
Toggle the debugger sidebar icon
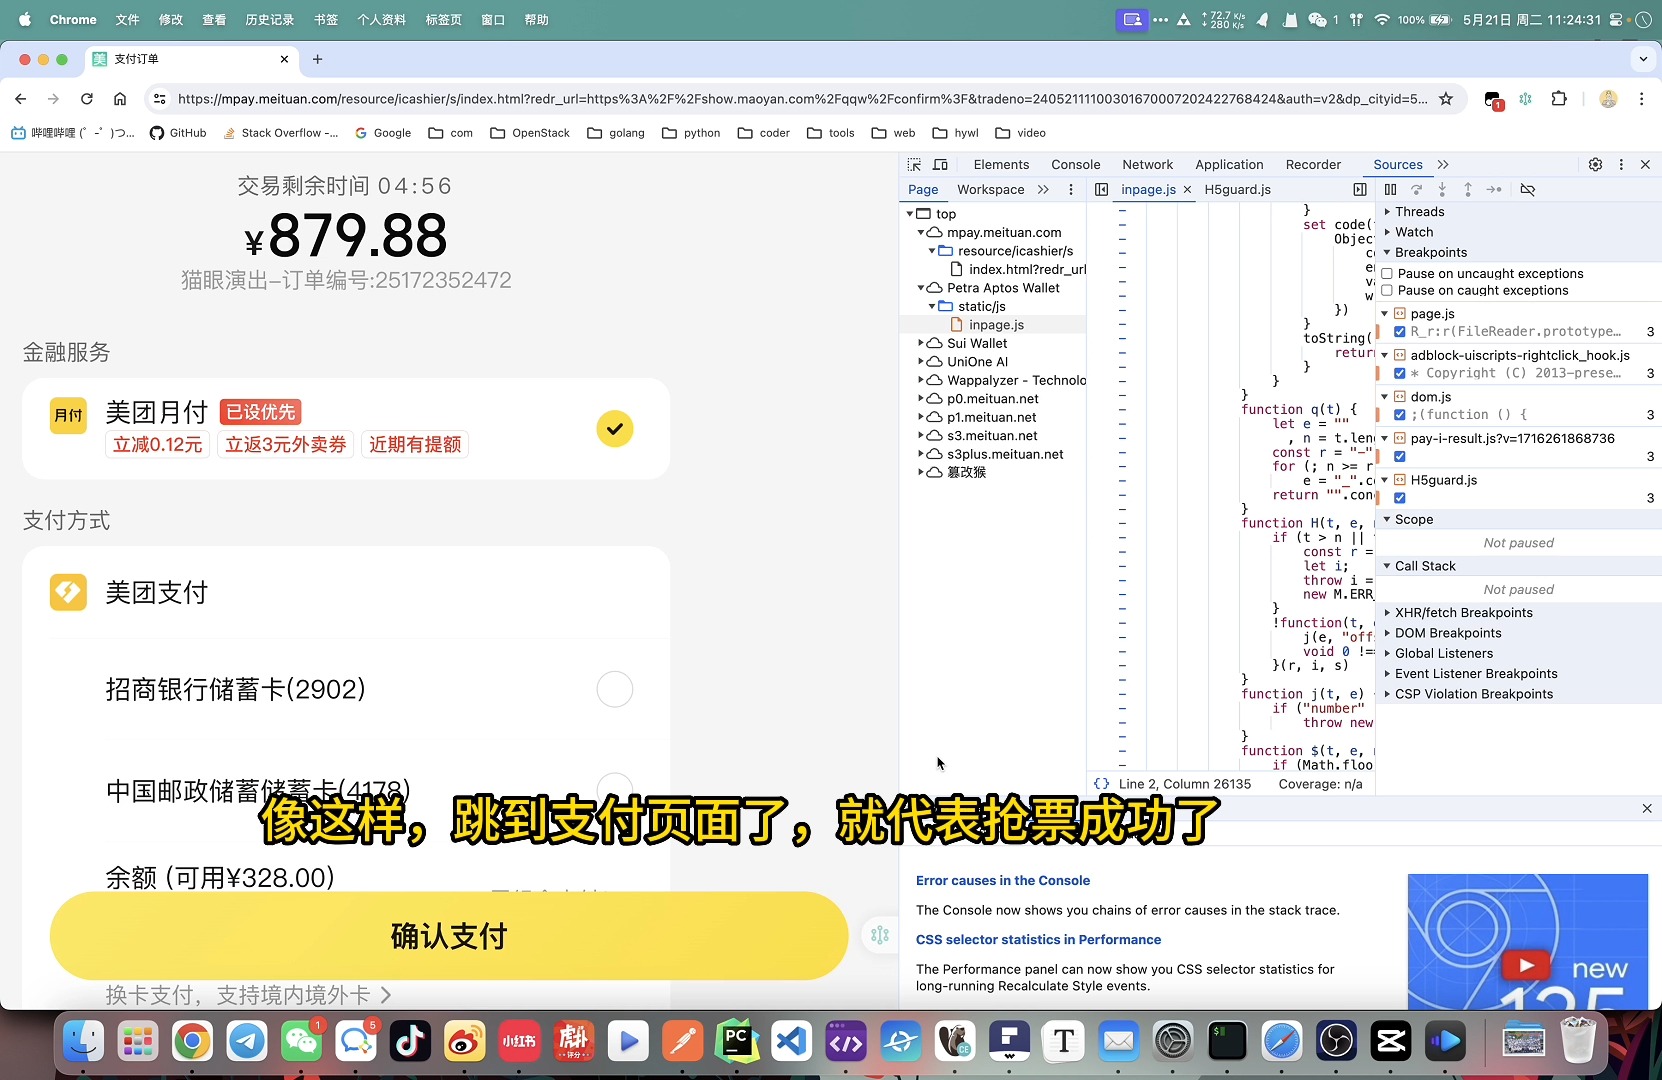click(1360, 190)
